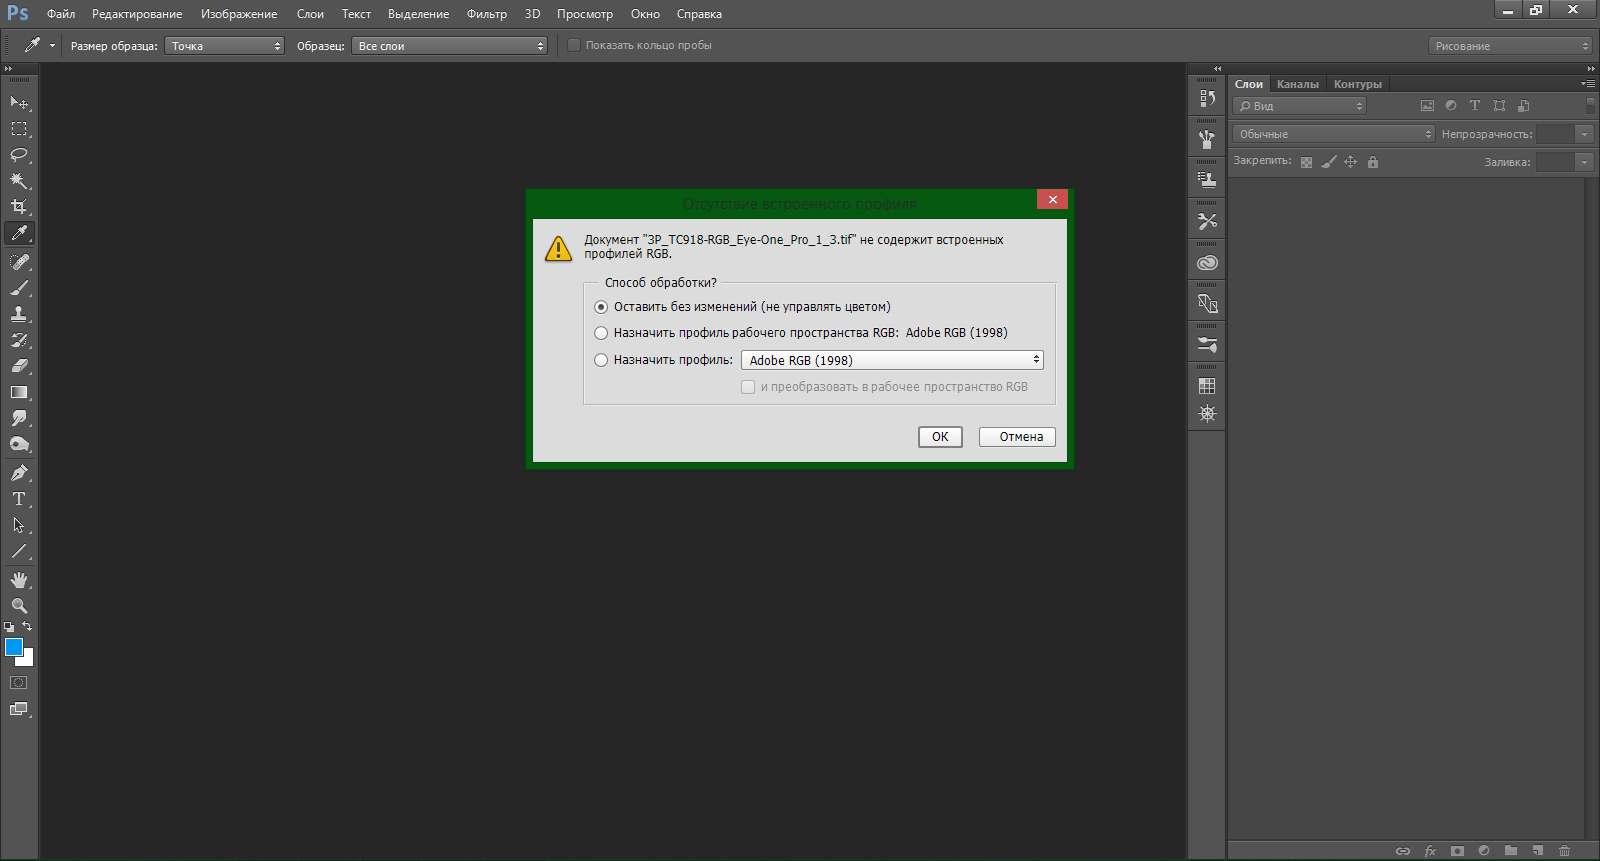Select the Clone Stamp tool

pos(19,314)
